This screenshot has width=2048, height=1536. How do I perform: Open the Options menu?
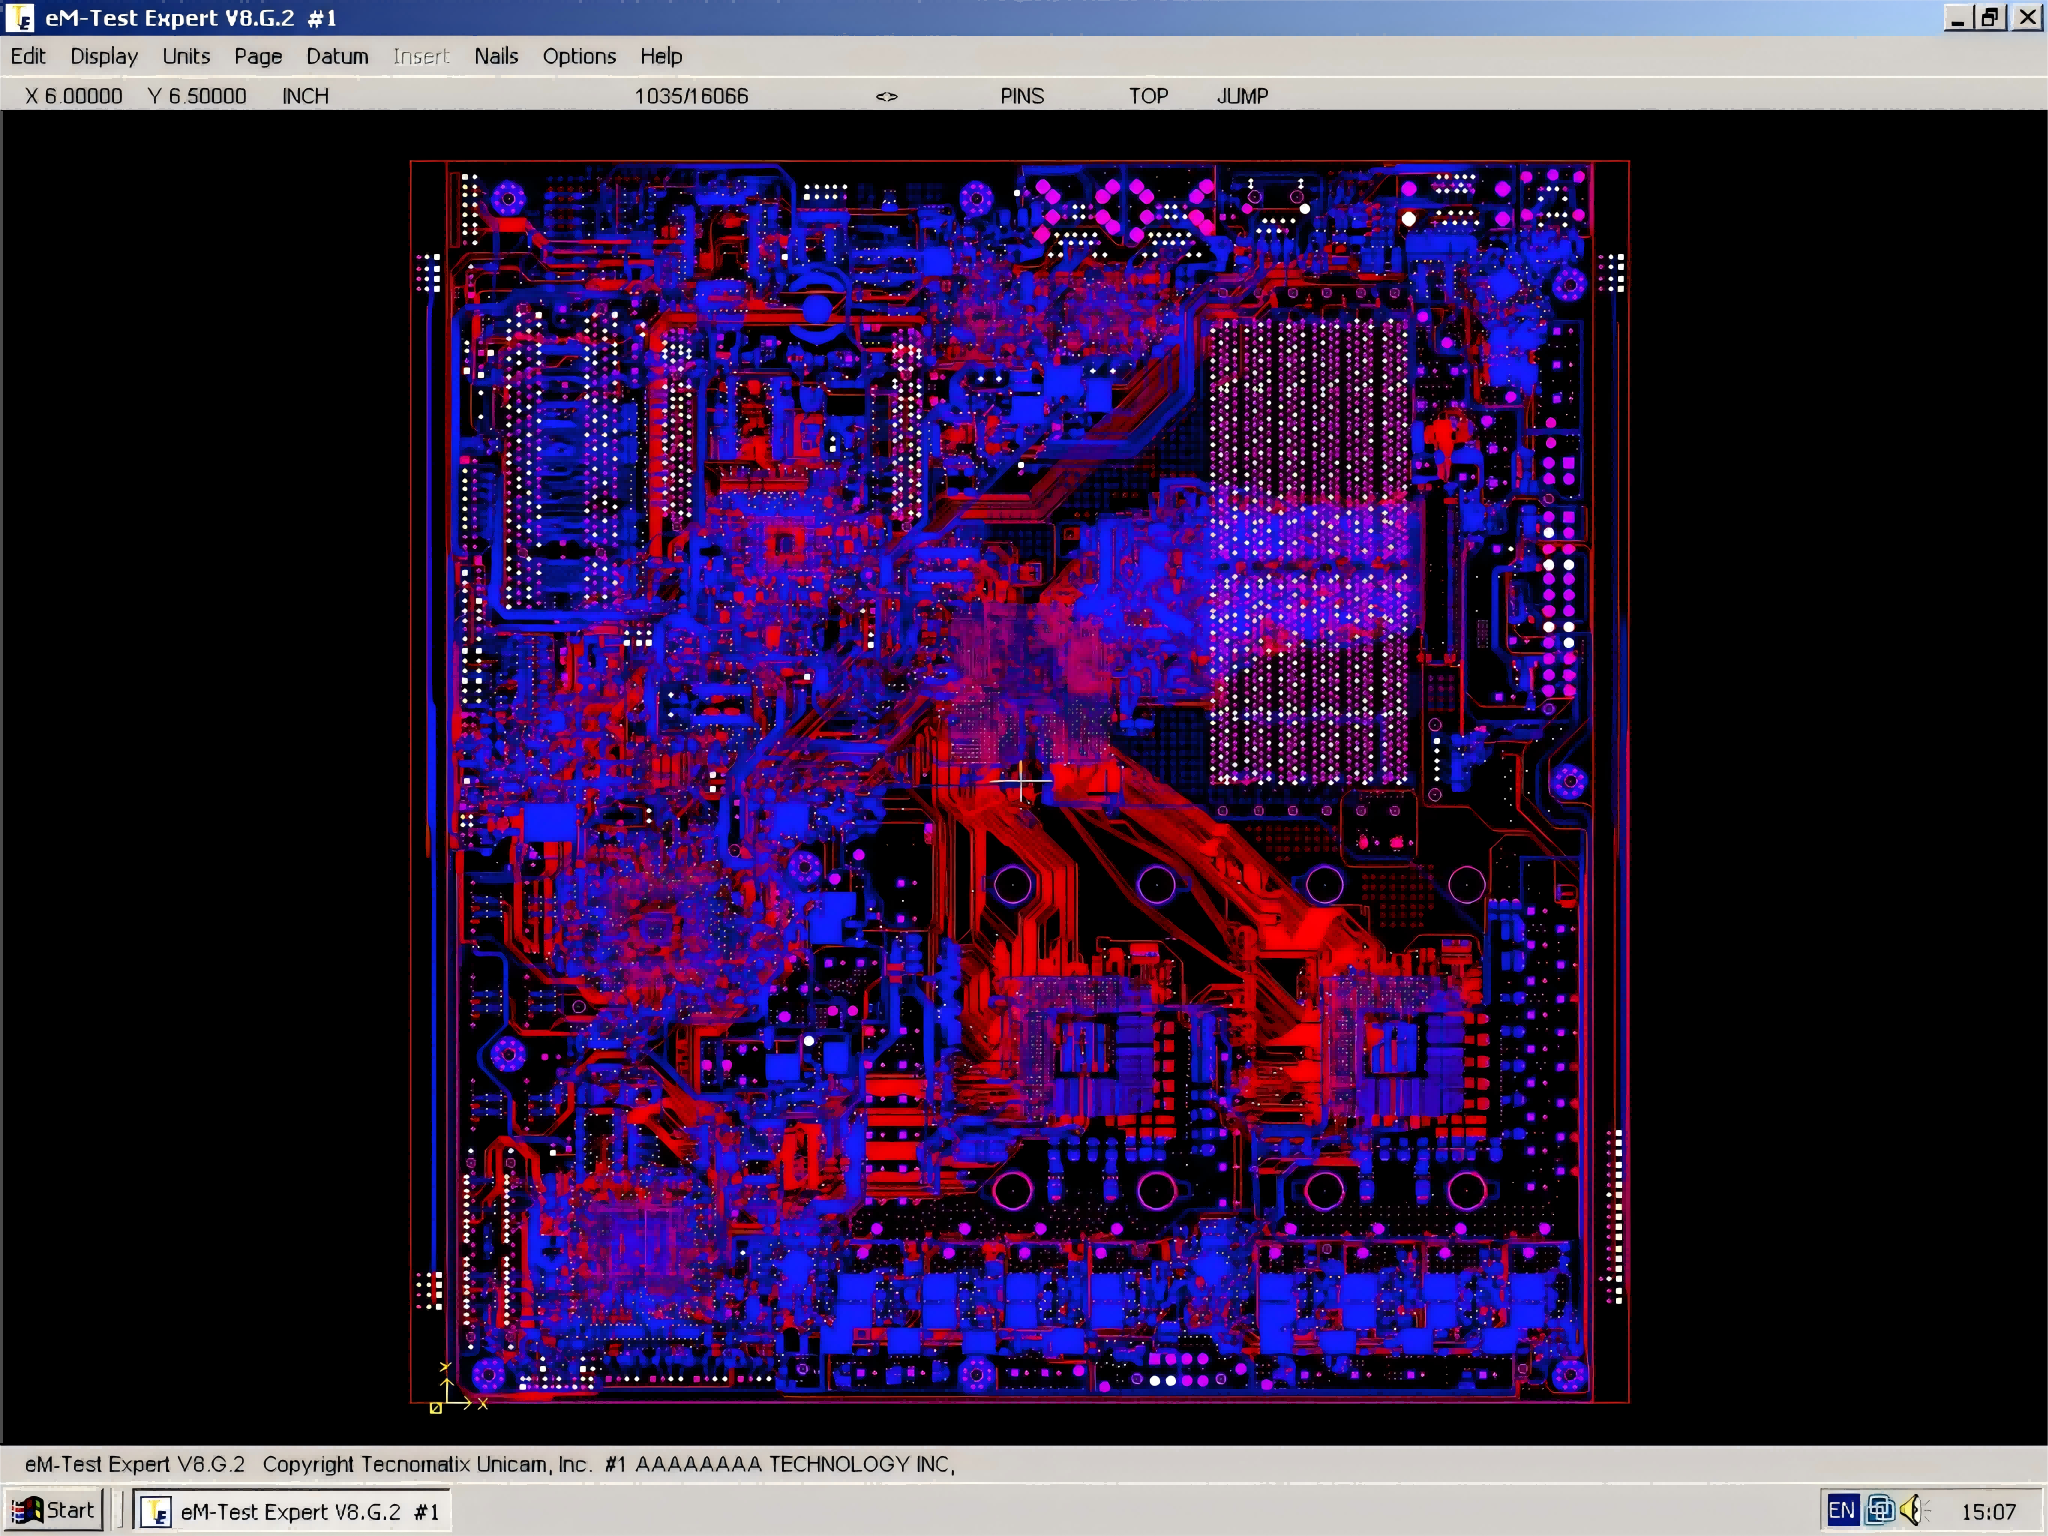point(579,56)
